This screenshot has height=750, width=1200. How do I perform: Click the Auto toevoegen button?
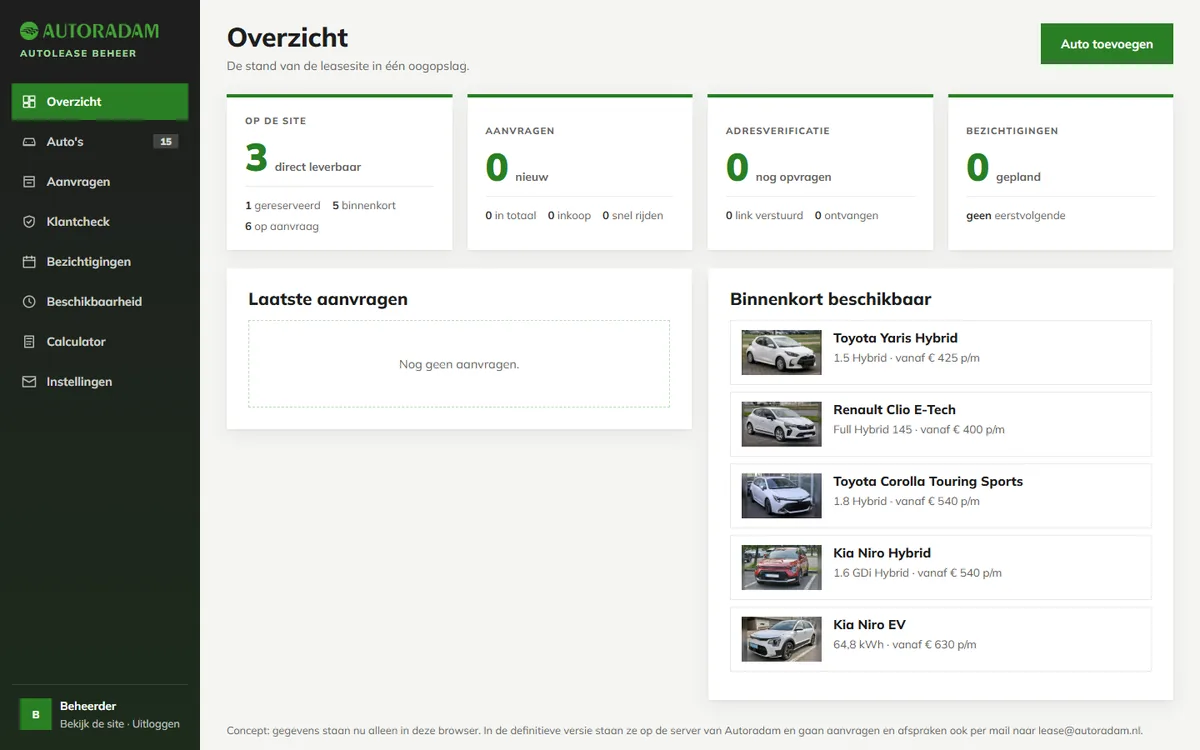click(x=1107, y=44)
